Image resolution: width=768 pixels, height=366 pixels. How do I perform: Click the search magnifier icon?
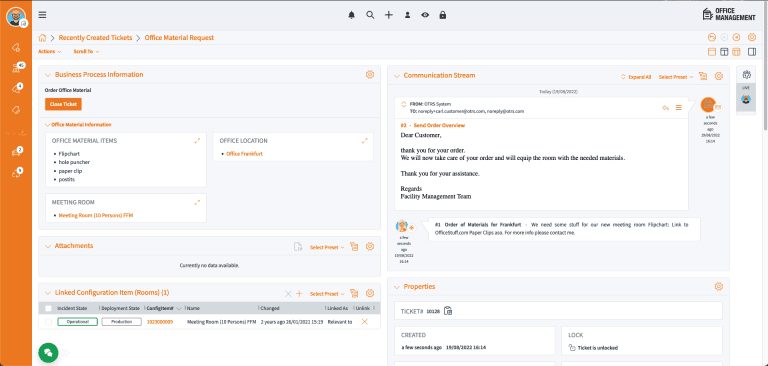pyautogui.click(x=370, y=15)
